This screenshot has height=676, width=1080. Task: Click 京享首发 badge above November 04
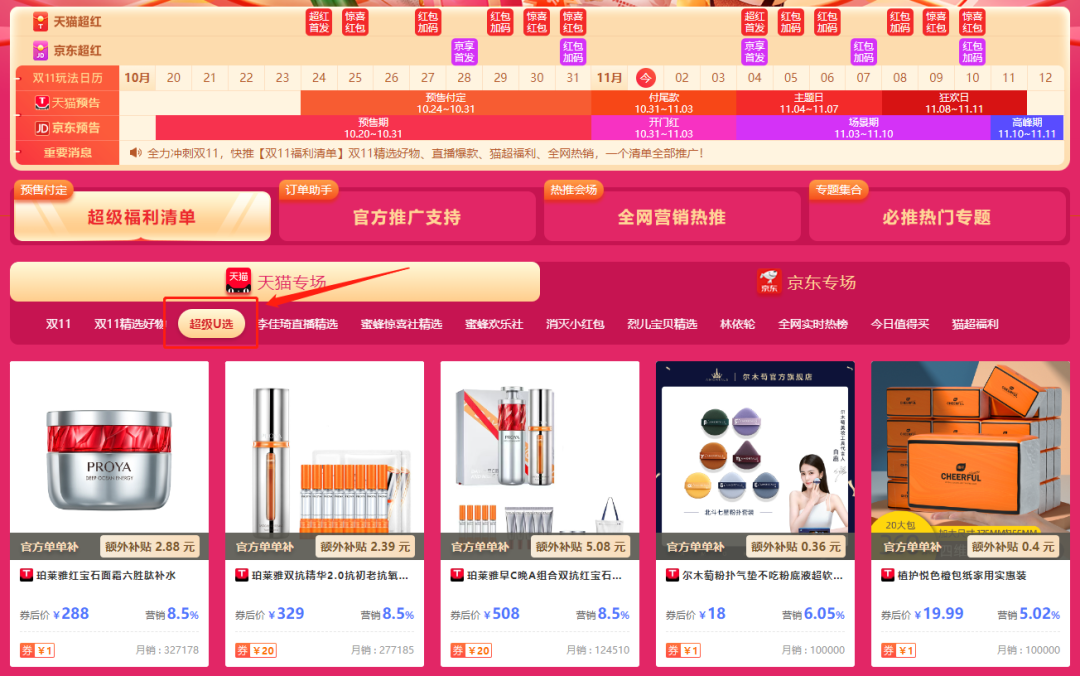tap(754, 52)
